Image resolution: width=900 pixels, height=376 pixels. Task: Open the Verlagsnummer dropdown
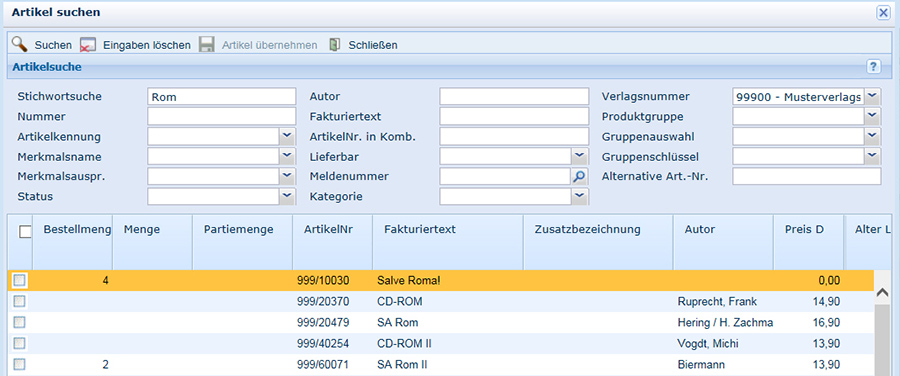click(872, 96)
